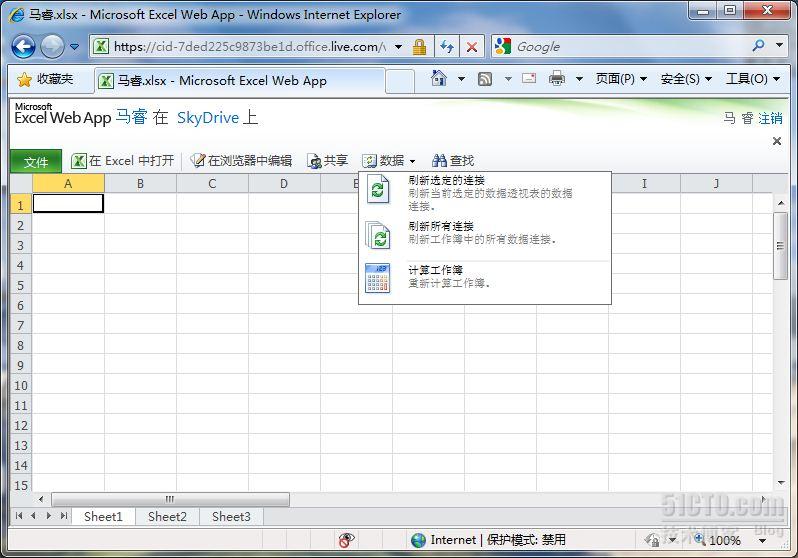
Task: Click the Home page icon
Action: click(x=439, y=78)
